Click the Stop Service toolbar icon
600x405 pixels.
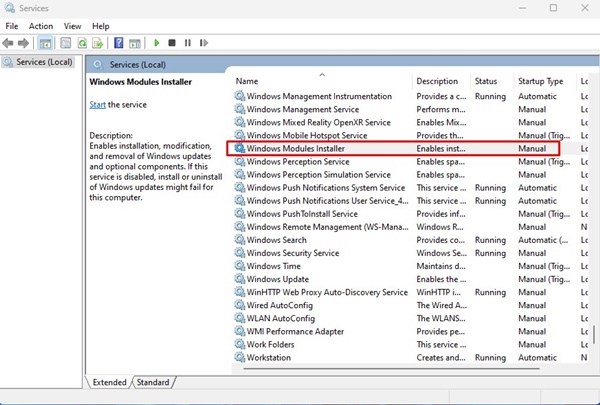[x=172, y=43]
